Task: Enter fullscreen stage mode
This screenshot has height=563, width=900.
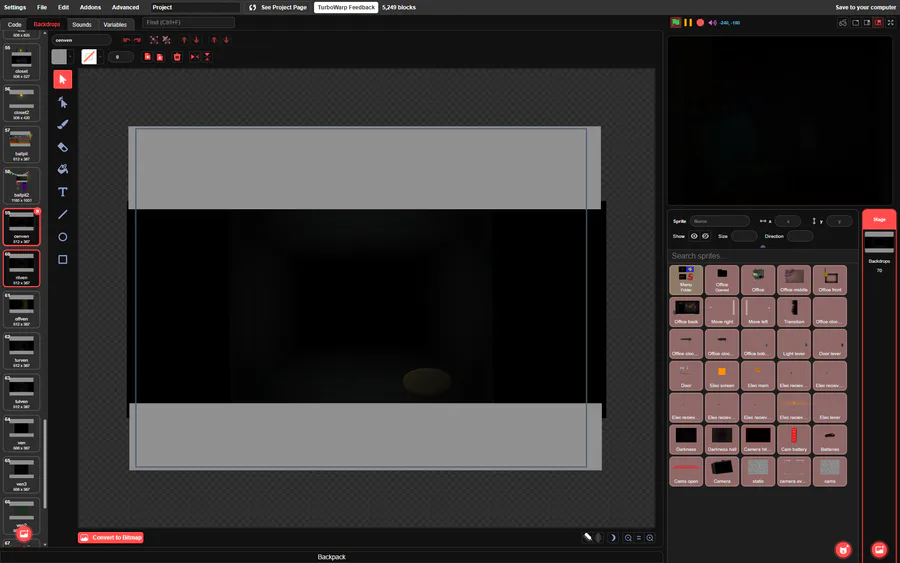Action: pyautogui.click(x=891, y=22)
